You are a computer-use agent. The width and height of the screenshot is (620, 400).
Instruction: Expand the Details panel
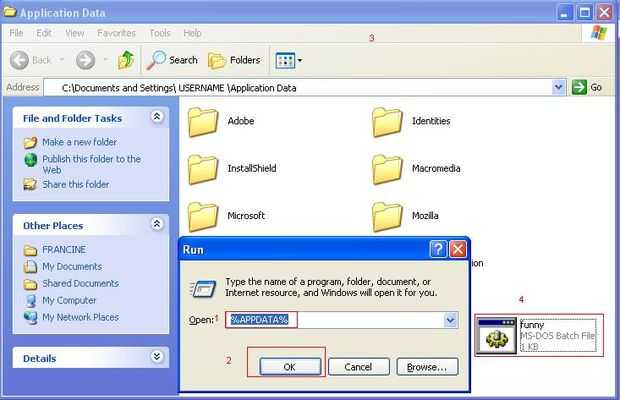pos(157,357)
